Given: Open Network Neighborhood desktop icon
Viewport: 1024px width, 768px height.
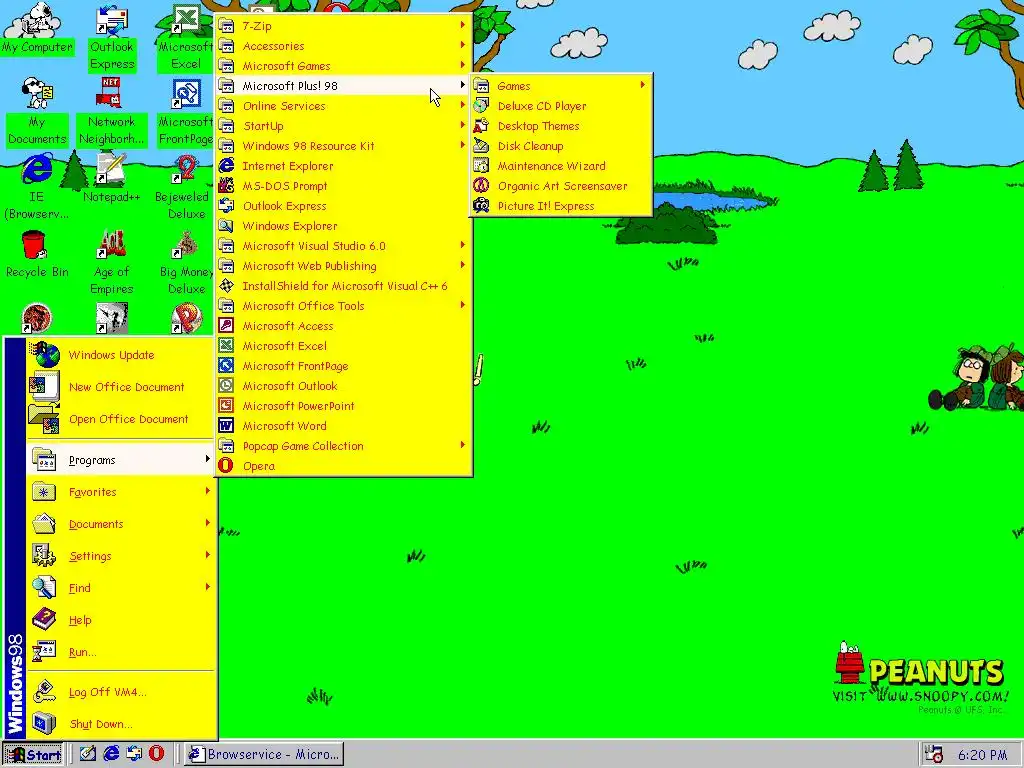Looking at the screenshot, I should [x=111, y=112].
